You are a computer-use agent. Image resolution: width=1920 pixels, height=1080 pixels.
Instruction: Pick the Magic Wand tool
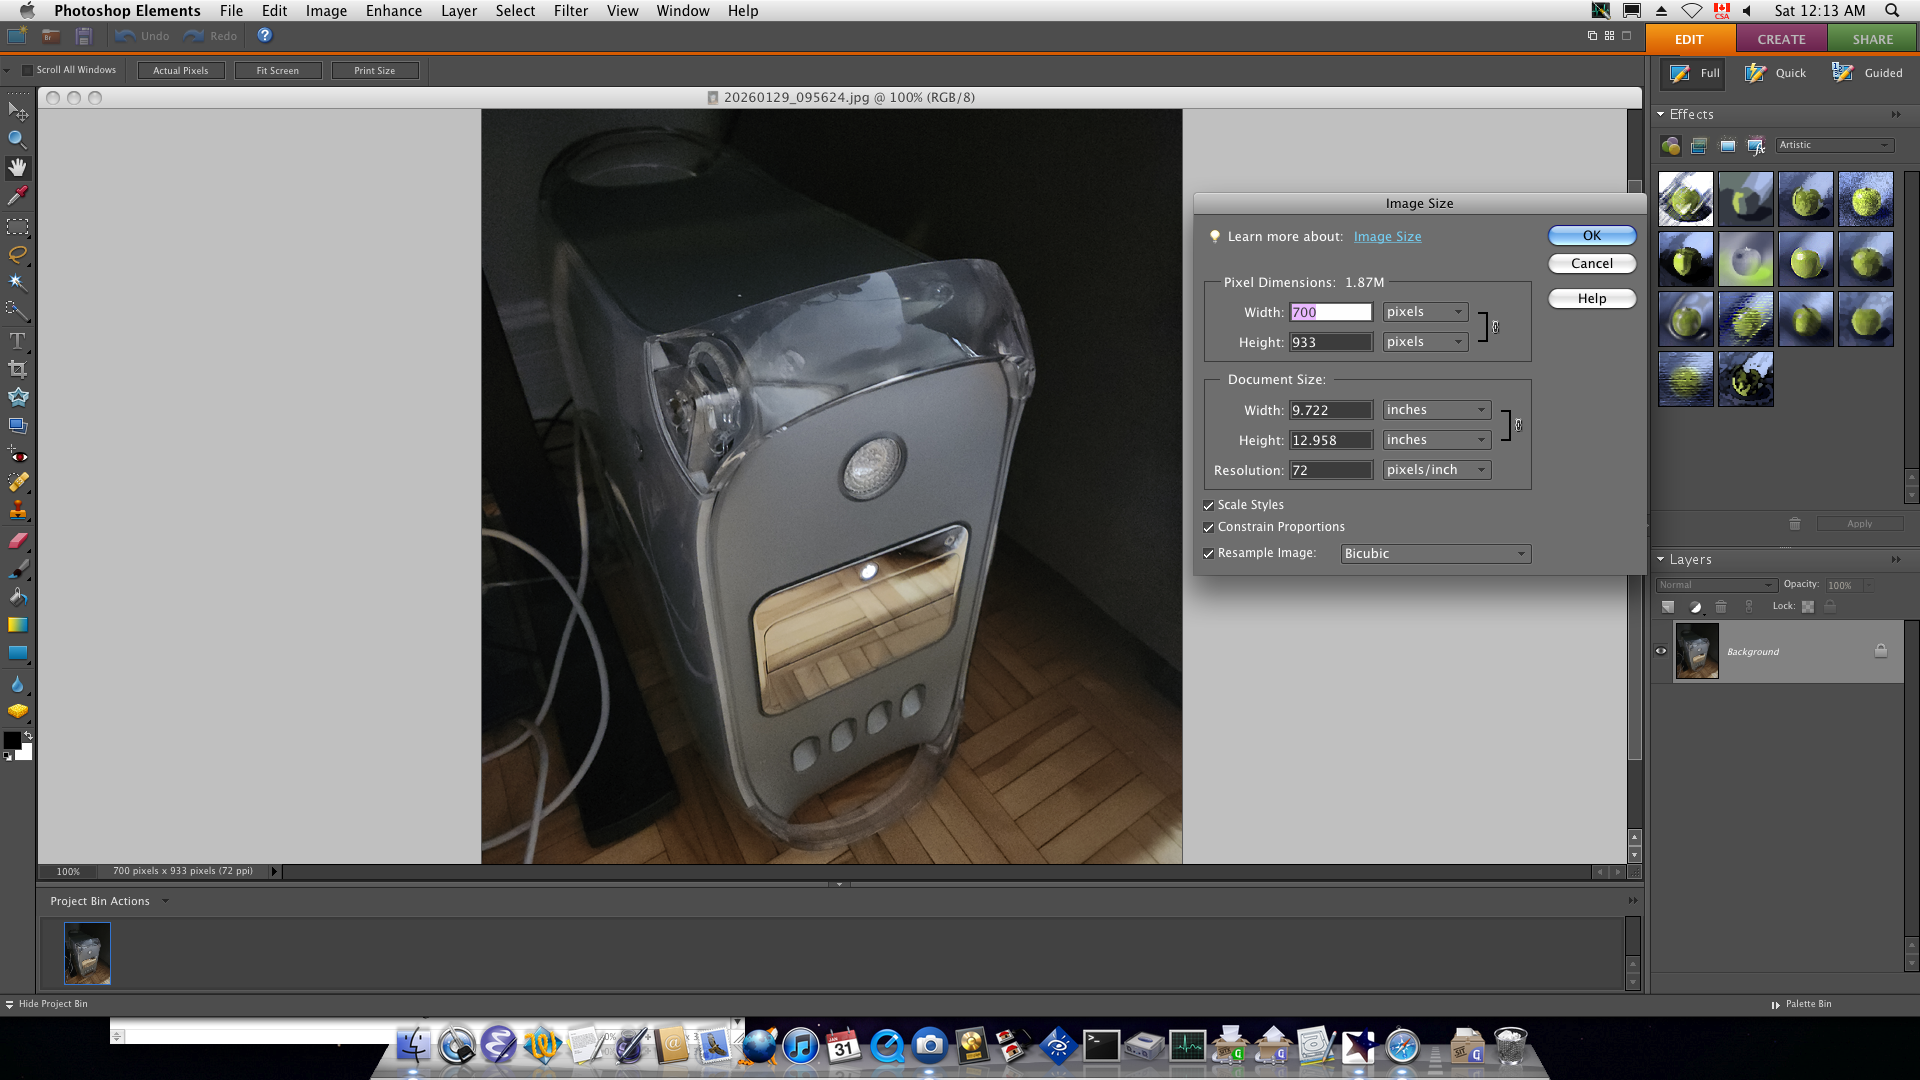click(x=17, y=282)
